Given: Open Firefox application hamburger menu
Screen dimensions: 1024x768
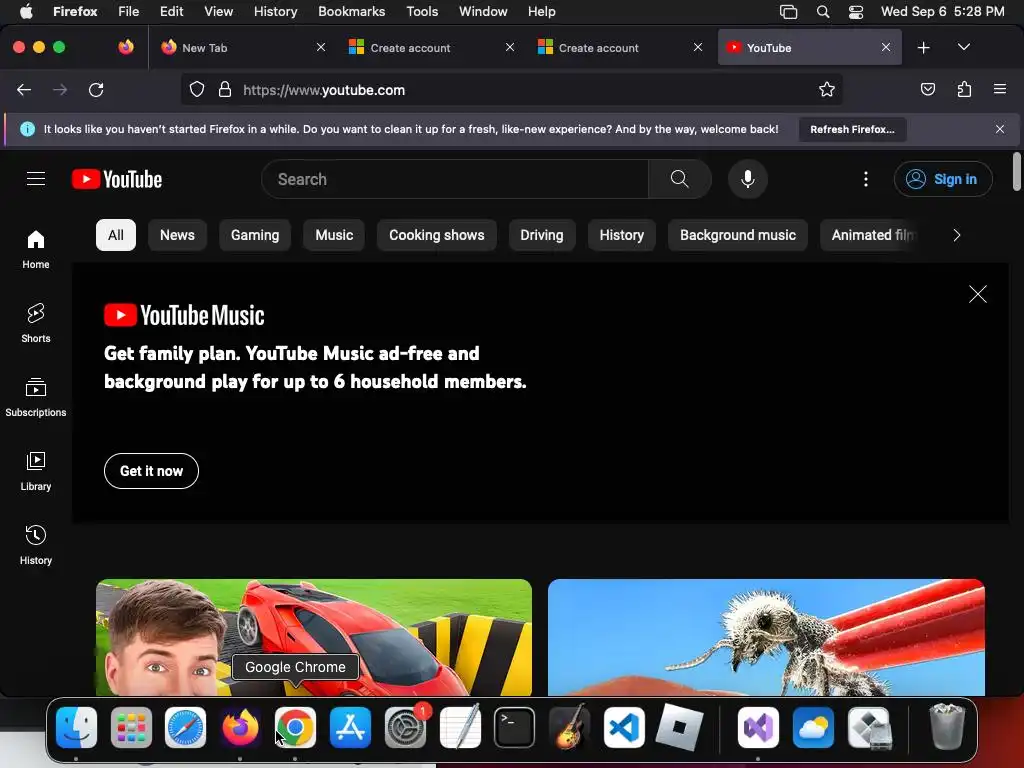Looking at the screenshot, I should pyautogui.click(x=1000, y=89).
